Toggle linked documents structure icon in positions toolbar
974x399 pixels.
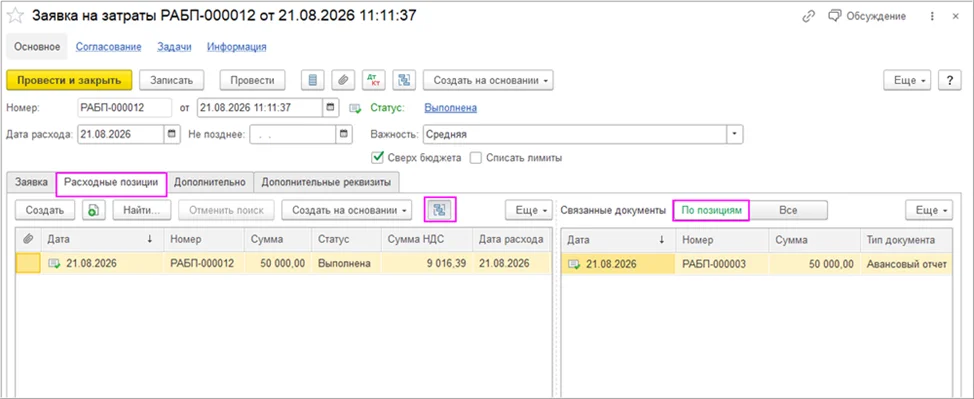point(440,210)
